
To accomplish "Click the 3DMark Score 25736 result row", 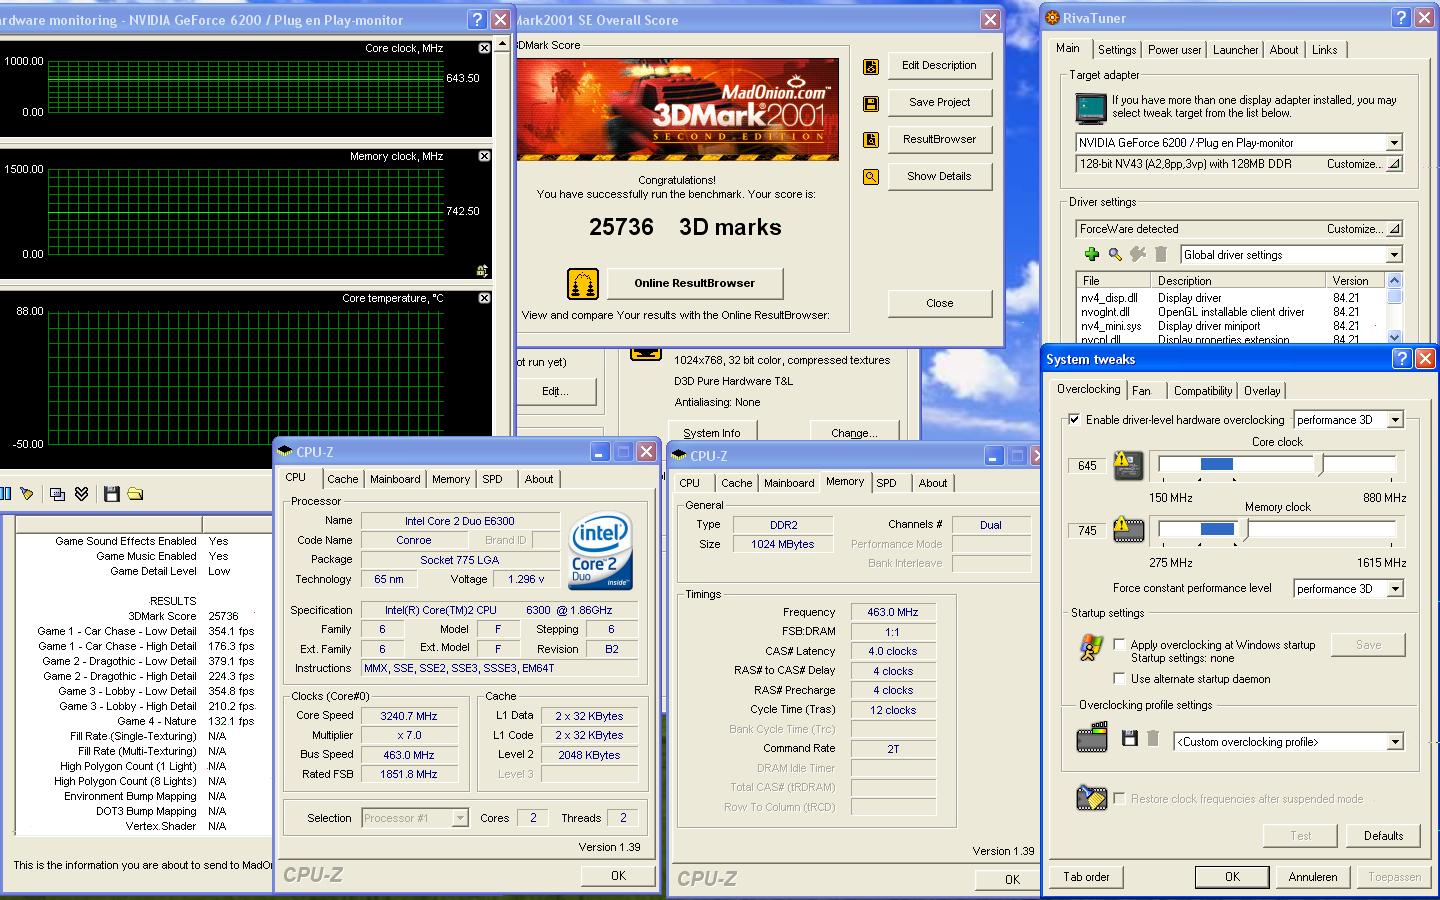I will click(141, 616).
